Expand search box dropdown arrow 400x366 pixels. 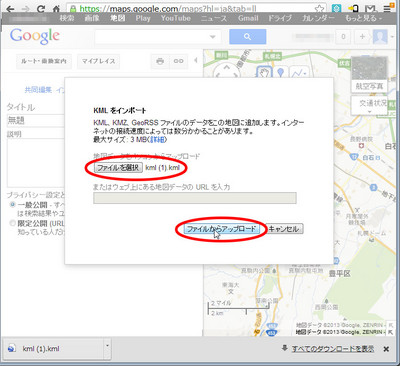coord(213,37)
